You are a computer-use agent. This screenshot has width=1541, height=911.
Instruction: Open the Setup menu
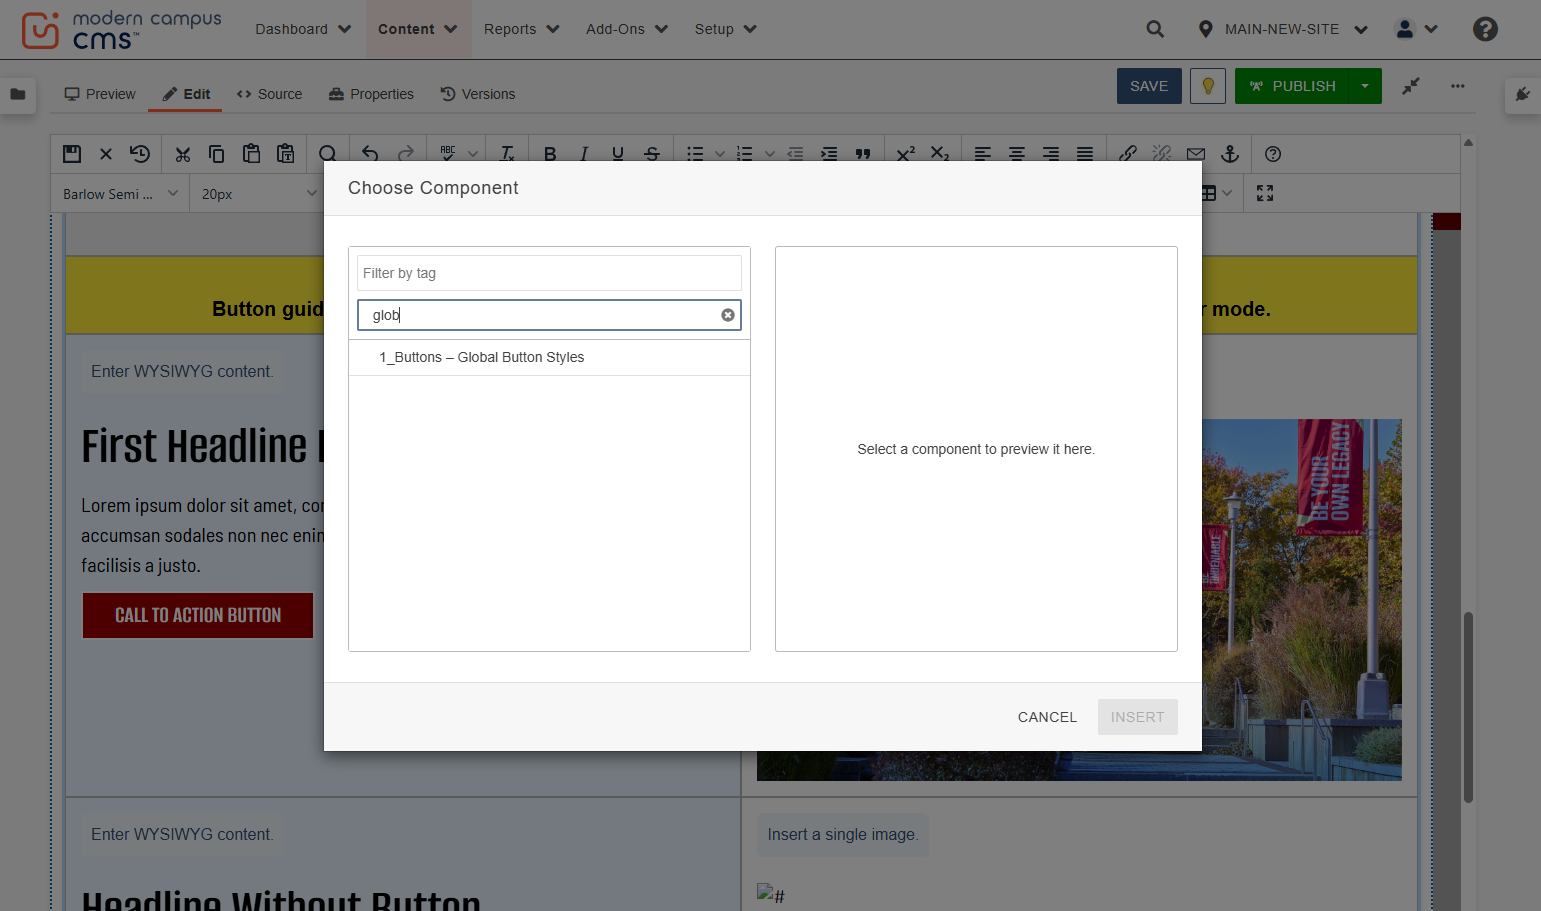pos(725,29)
